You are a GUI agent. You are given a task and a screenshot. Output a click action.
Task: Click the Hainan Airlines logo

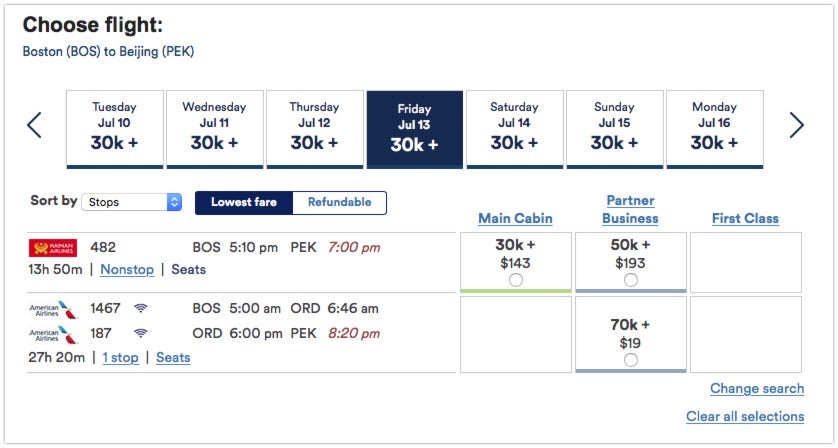point(53,248)
